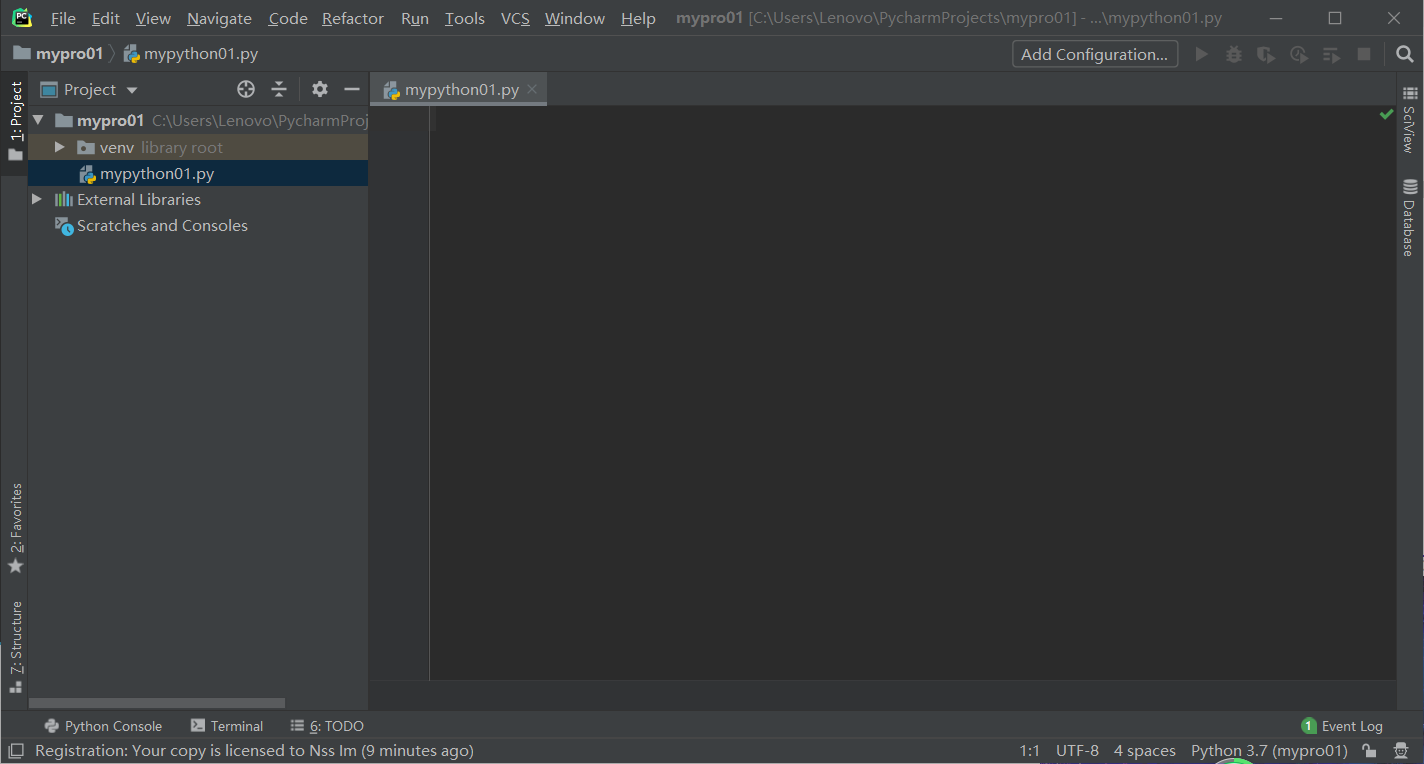Open the Navigate menu

[219, 18]
